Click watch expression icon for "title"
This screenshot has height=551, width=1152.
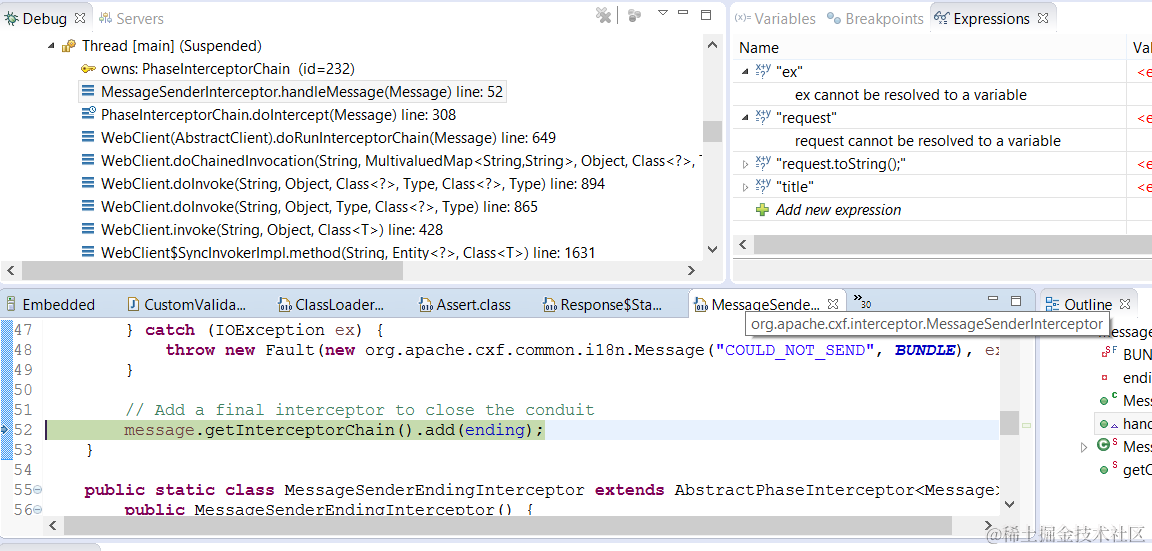(763, 187)
